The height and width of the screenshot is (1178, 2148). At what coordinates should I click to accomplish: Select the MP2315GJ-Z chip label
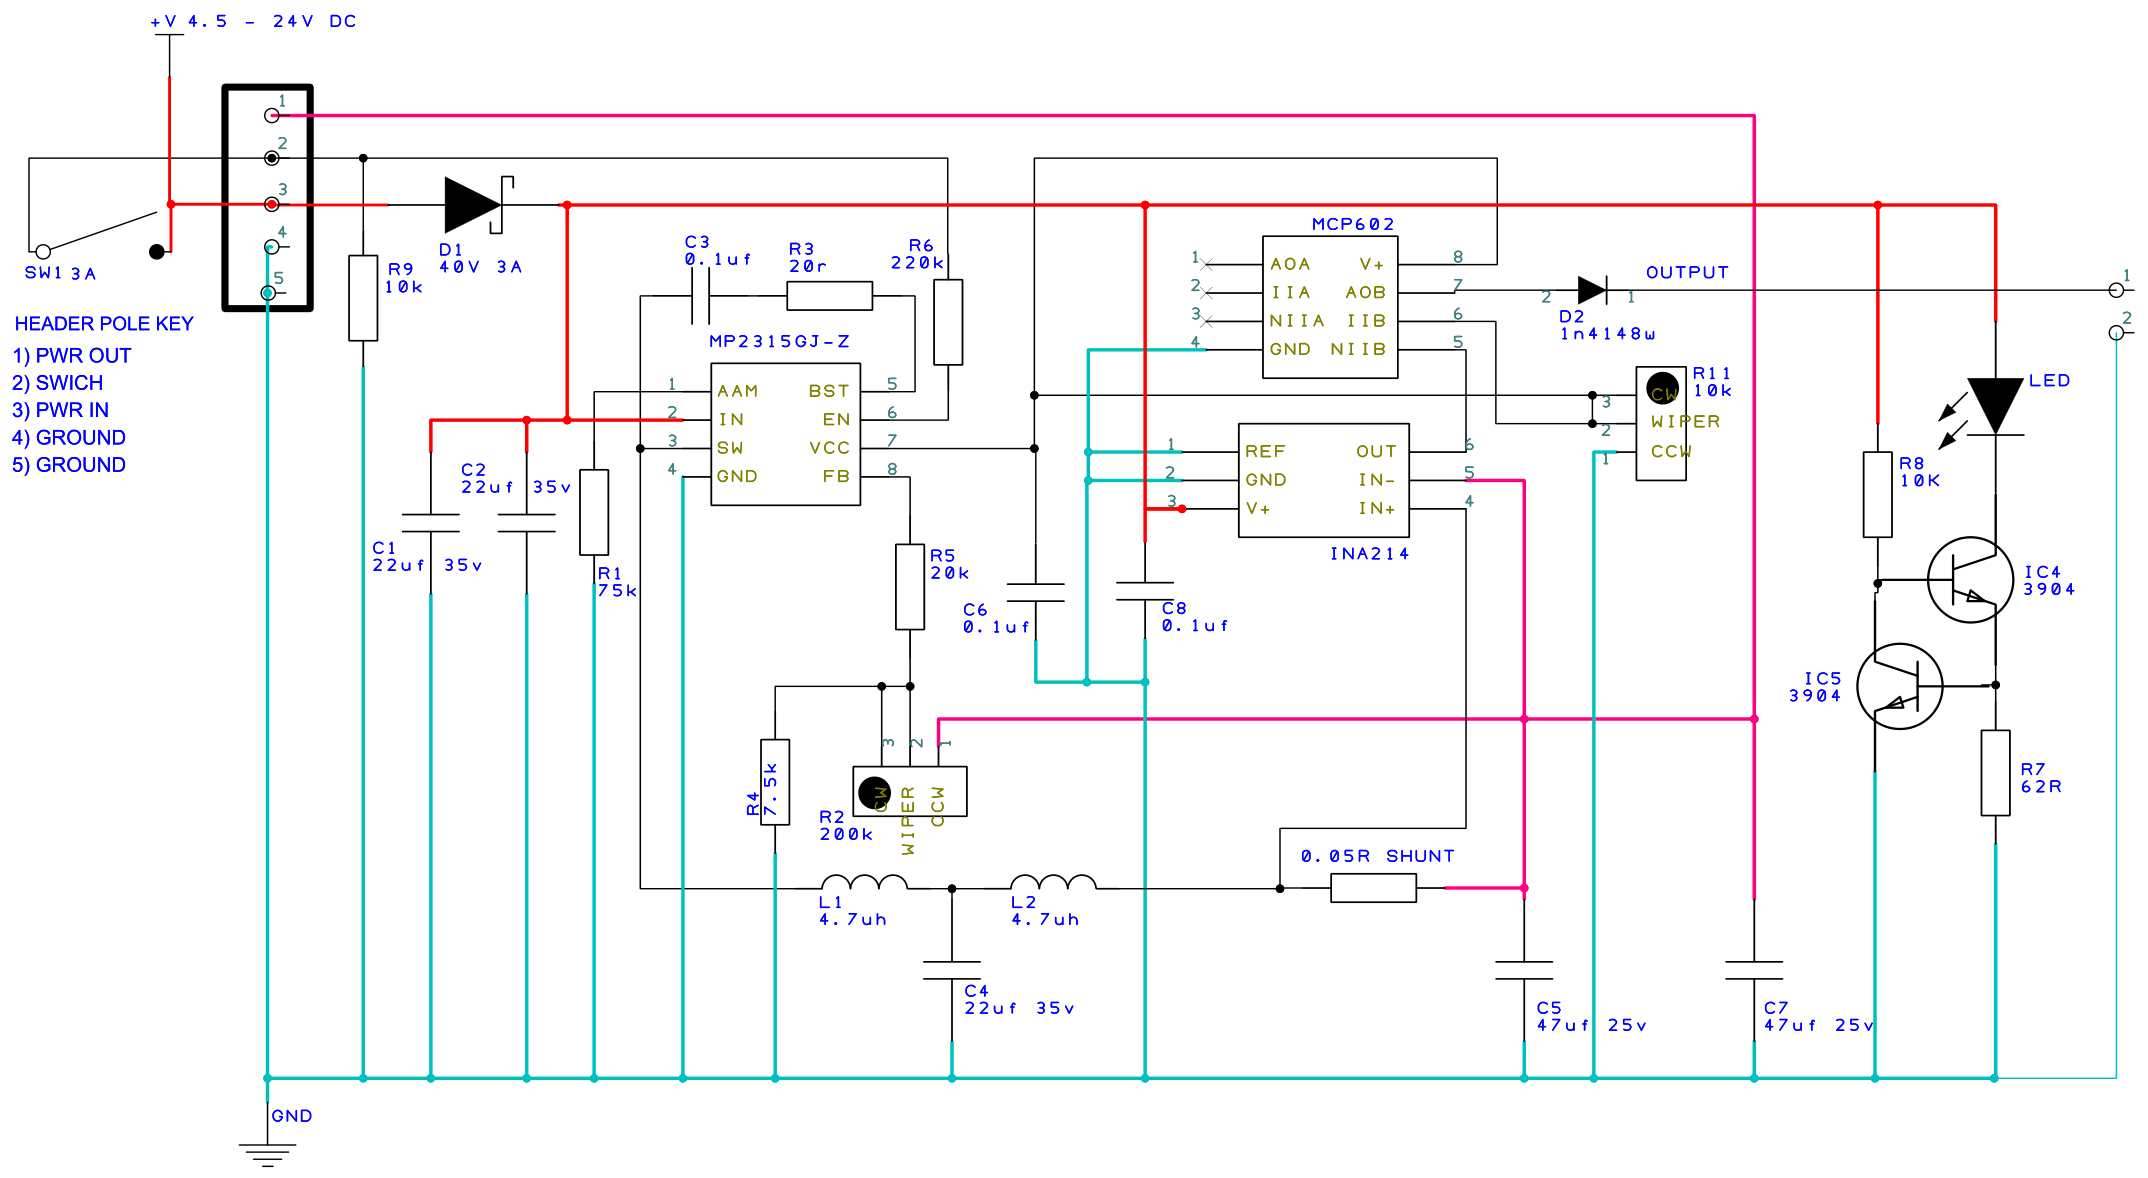pos(779,342)
